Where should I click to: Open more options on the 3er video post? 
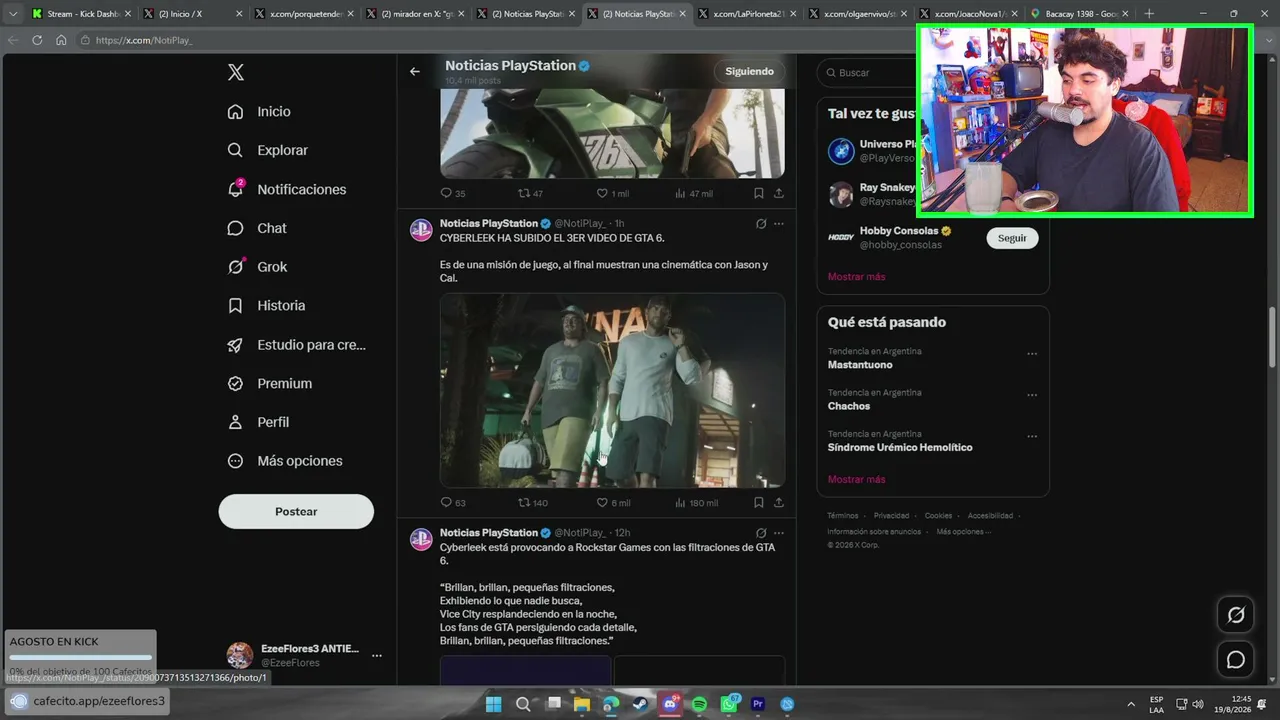coord(779,224)
